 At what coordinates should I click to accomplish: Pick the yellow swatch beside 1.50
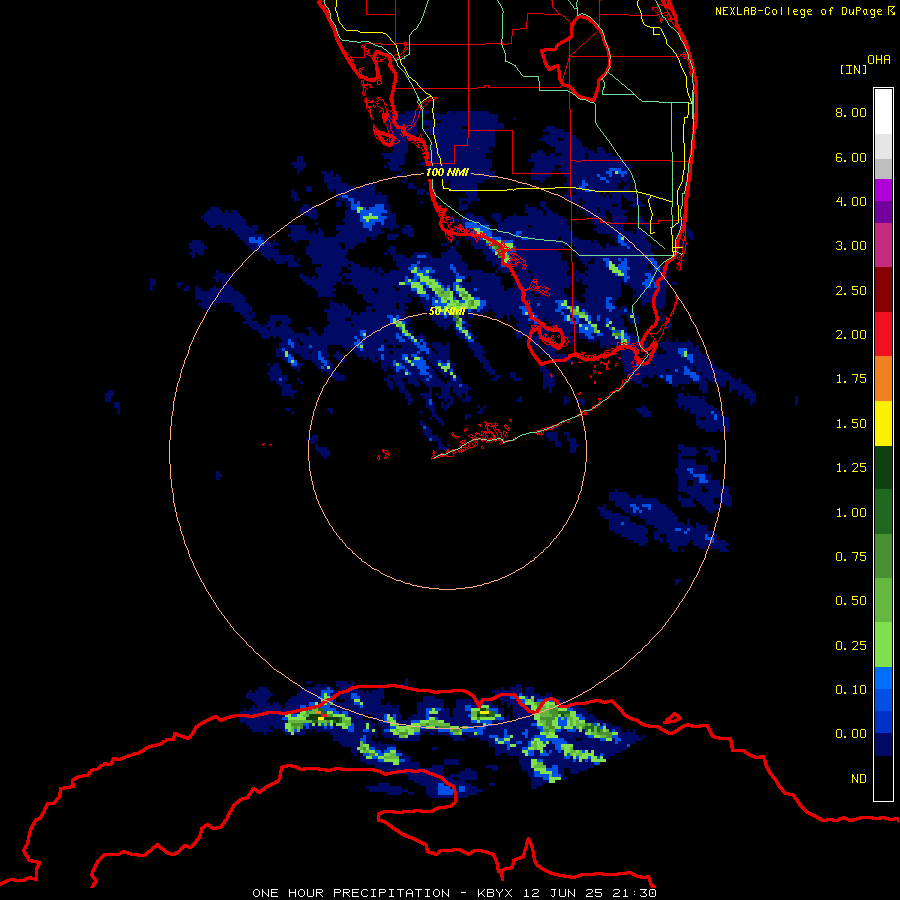883,424
